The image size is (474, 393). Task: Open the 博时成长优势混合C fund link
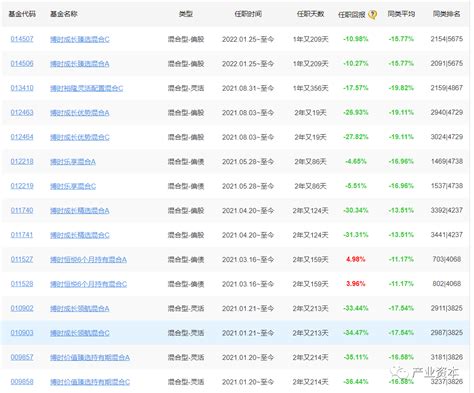[80, 137]
